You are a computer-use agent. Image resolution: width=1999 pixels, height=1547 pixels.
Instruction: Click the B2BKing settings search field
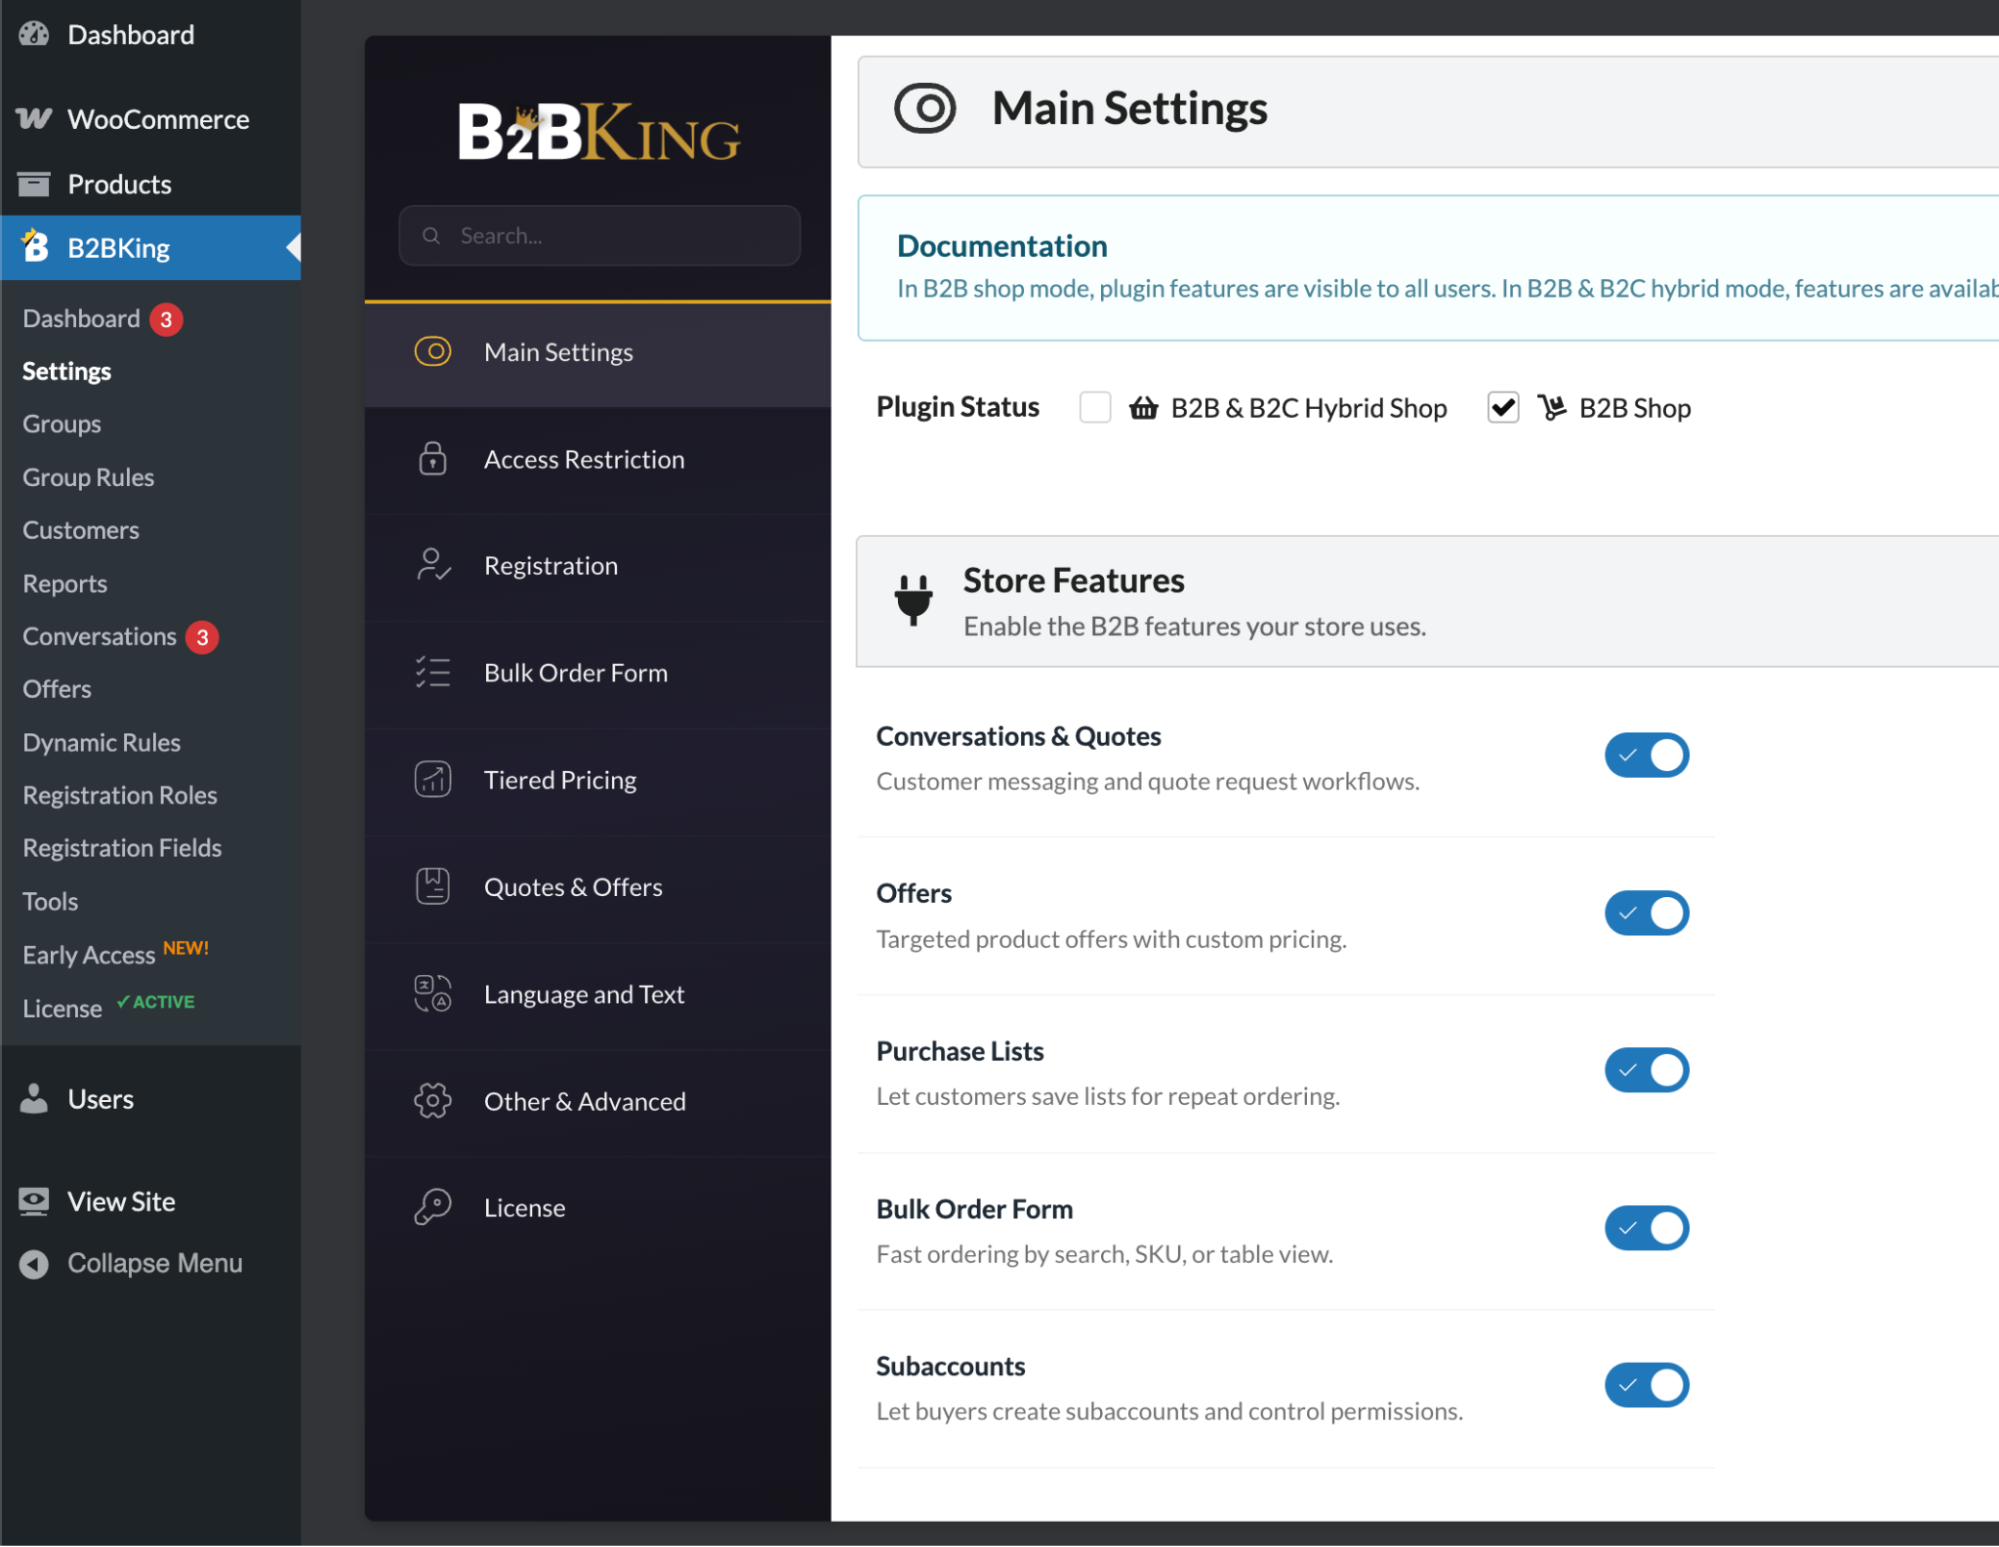pos(600,236)
